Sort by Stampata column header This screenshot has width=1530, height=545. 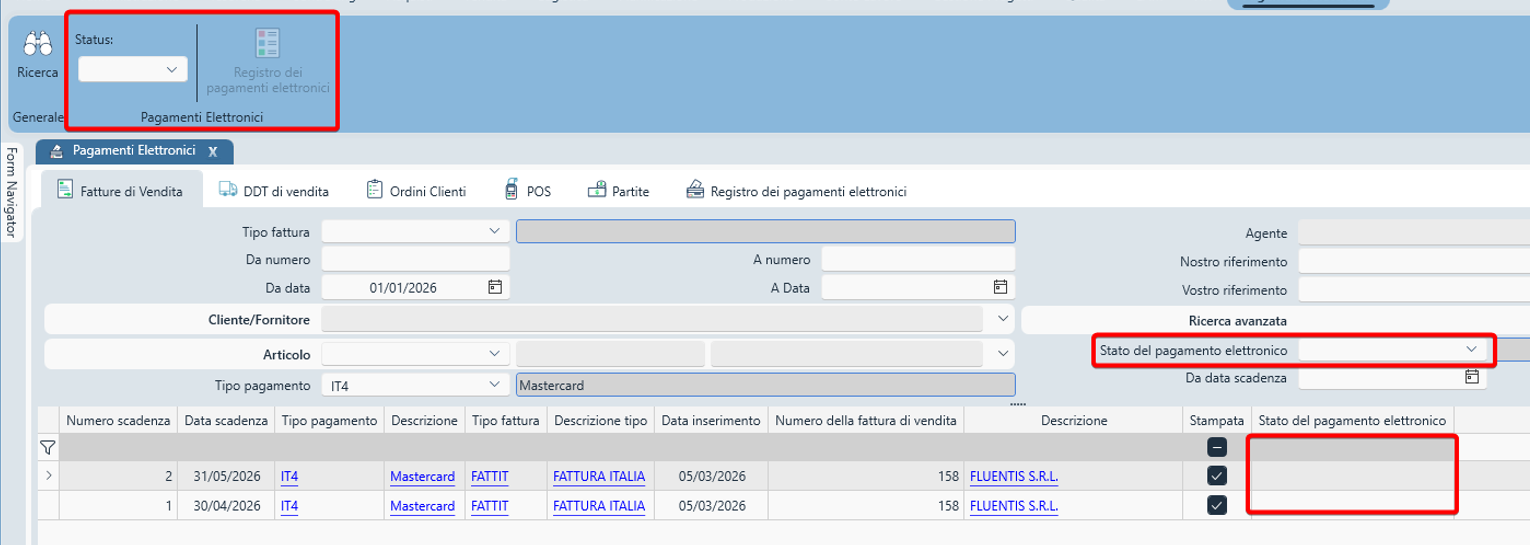coord(1217,421)
